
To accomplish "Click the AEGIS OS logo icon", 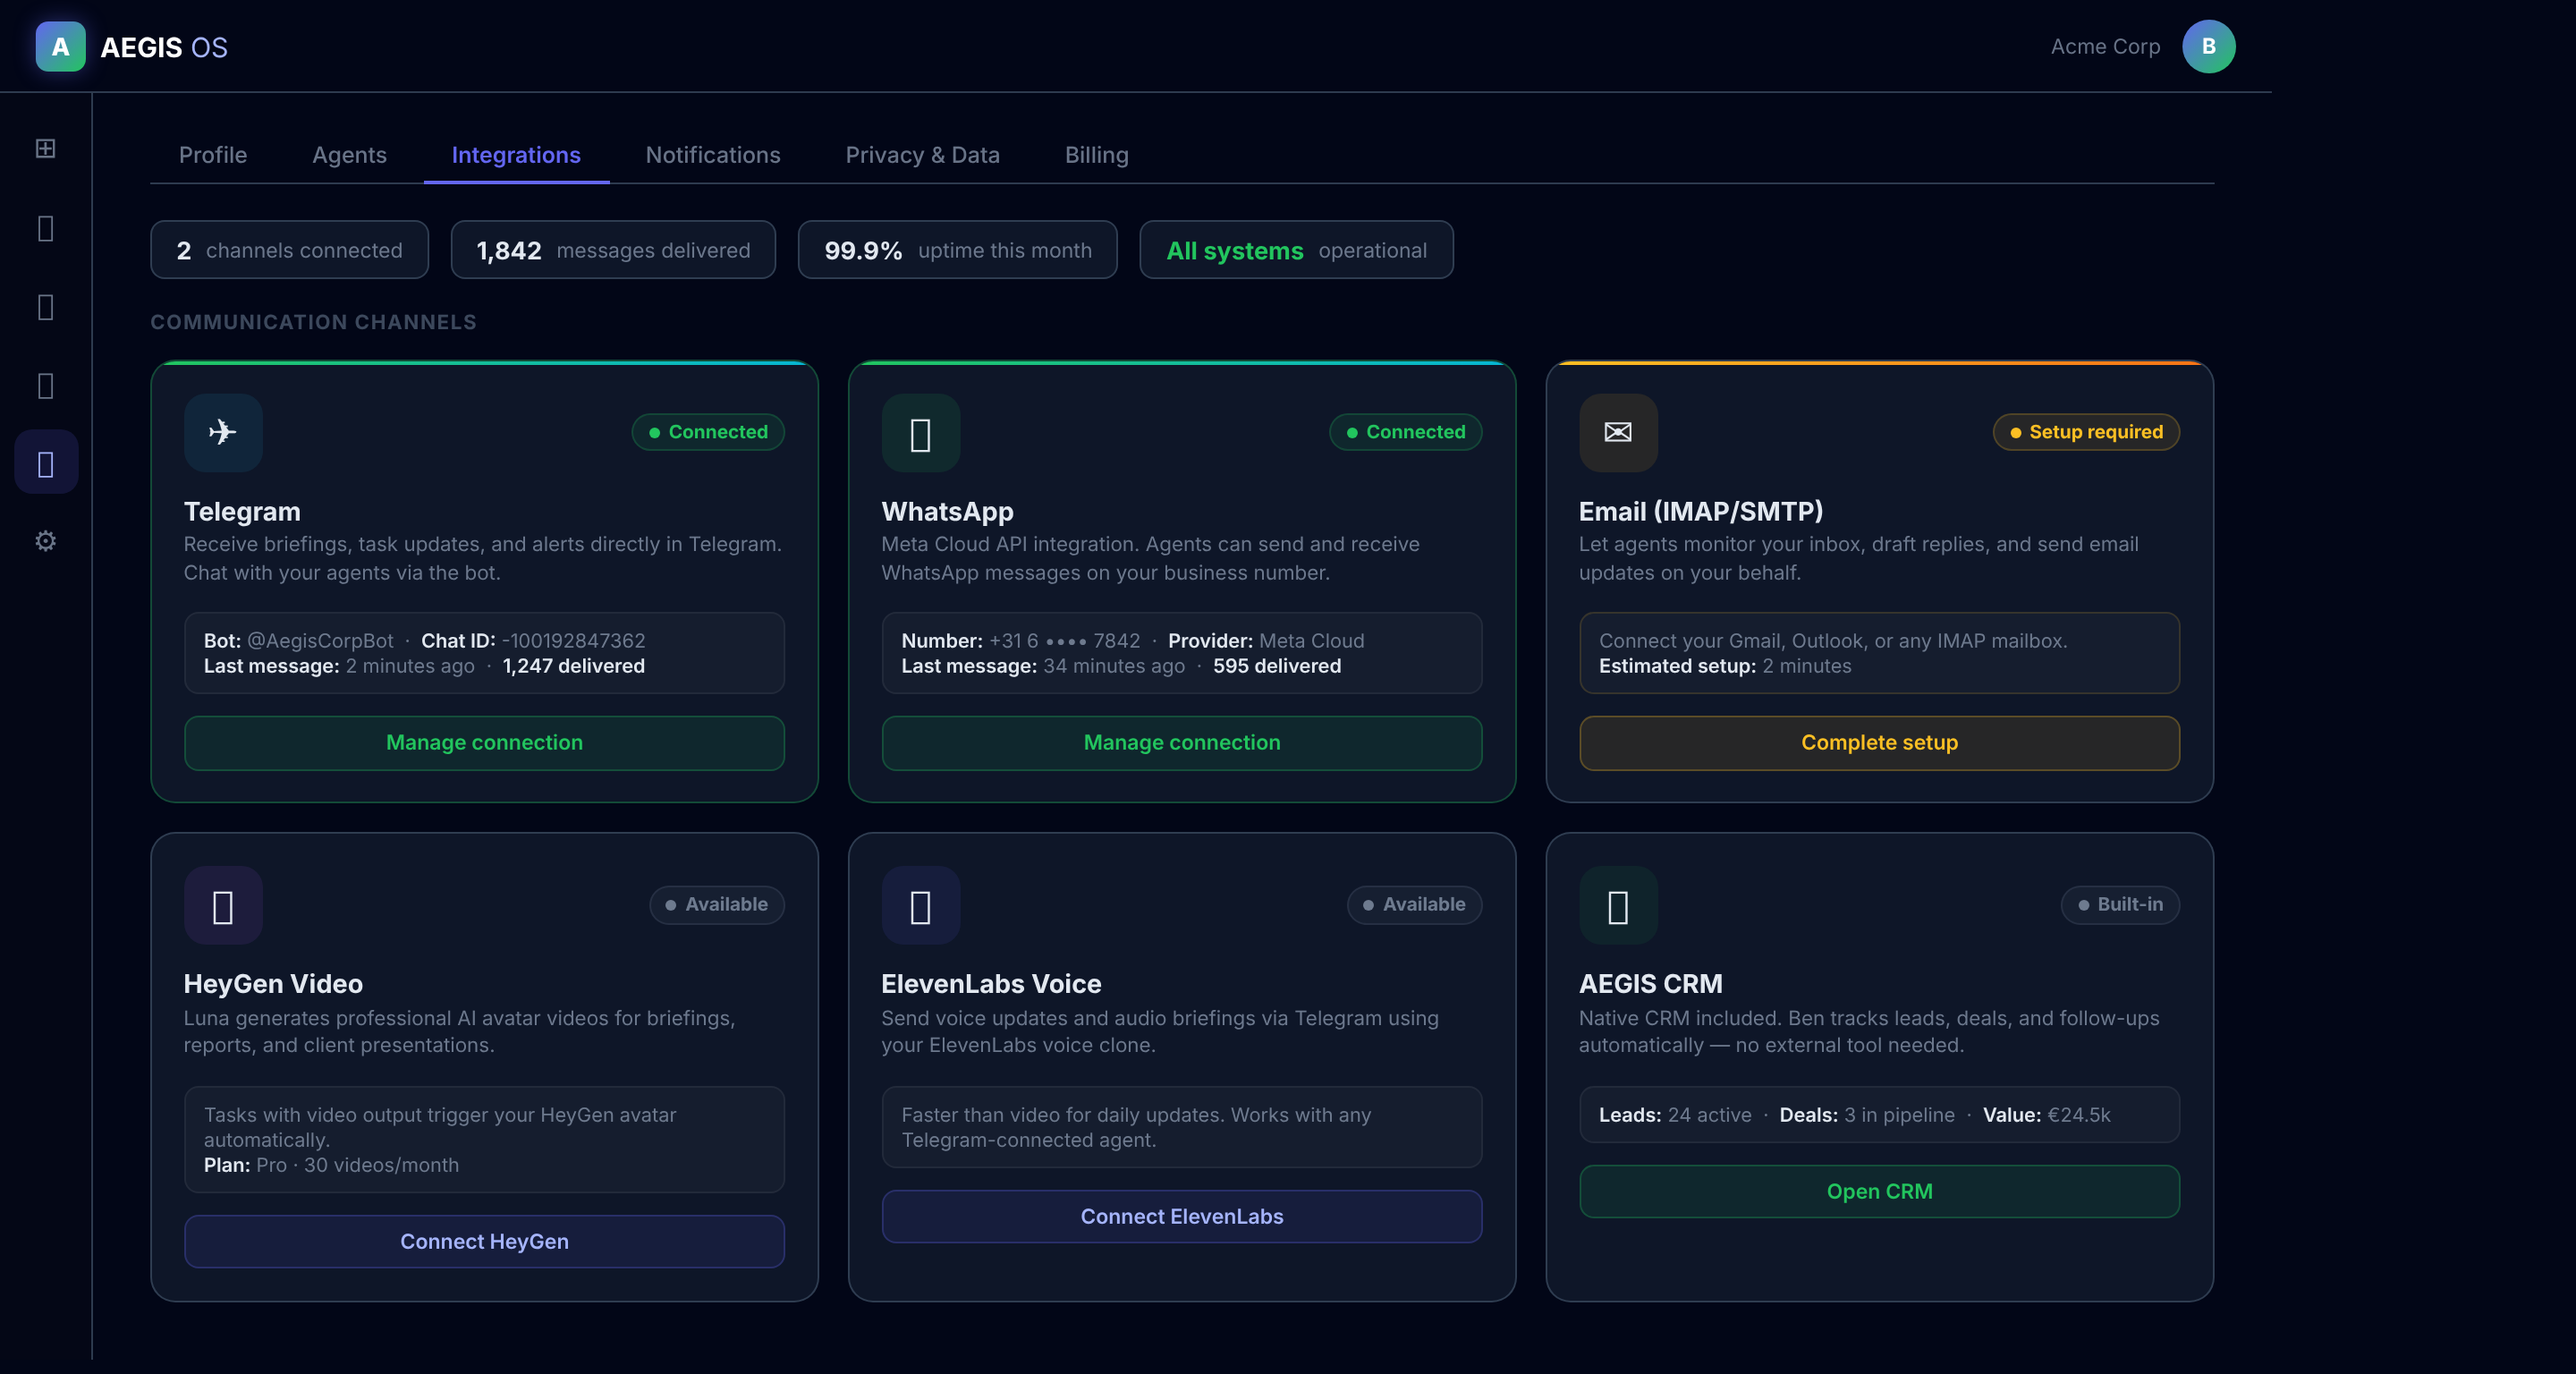I will 60,47.
